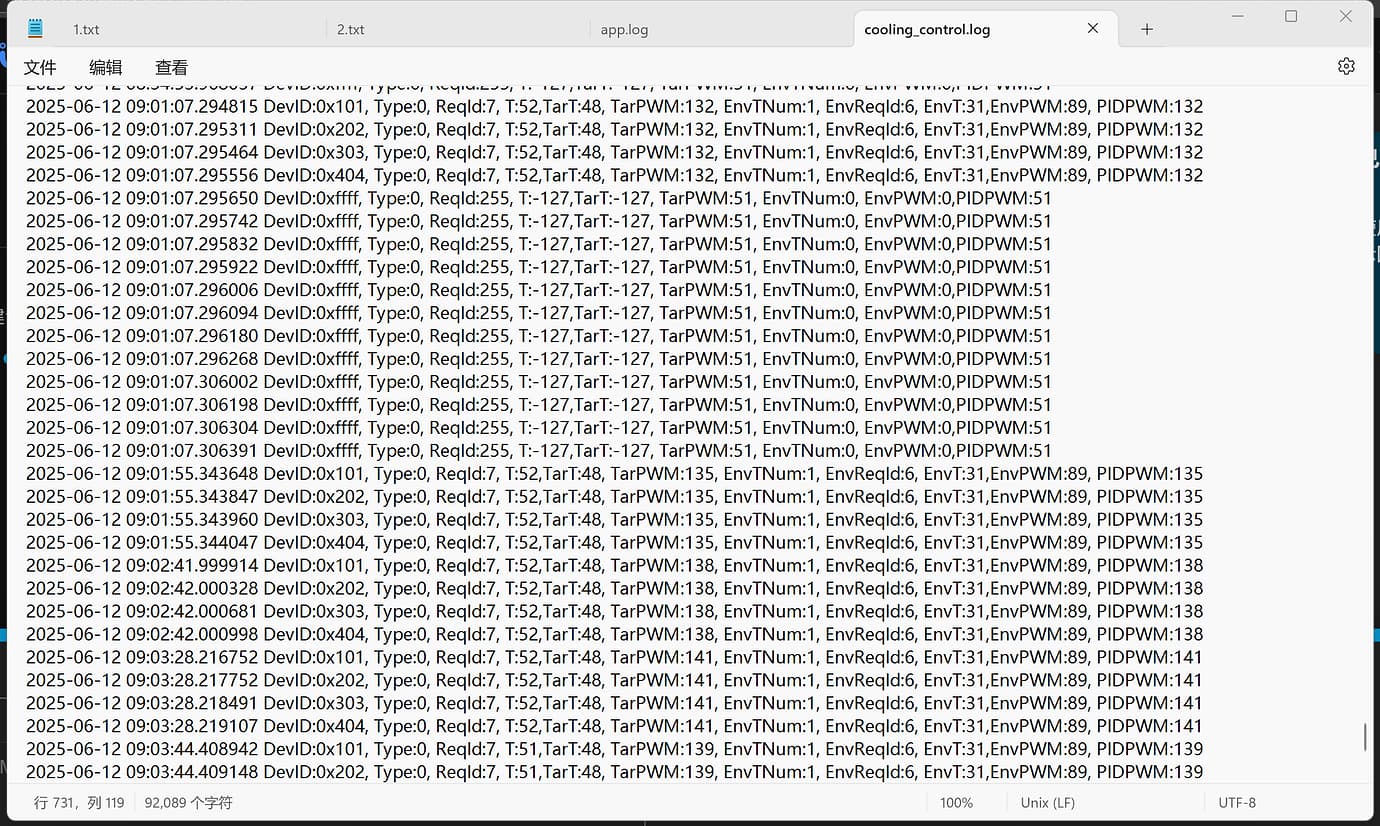Add a new tab with the plus button
The height and width of the screenshot is (826, 1380).
1147,29
